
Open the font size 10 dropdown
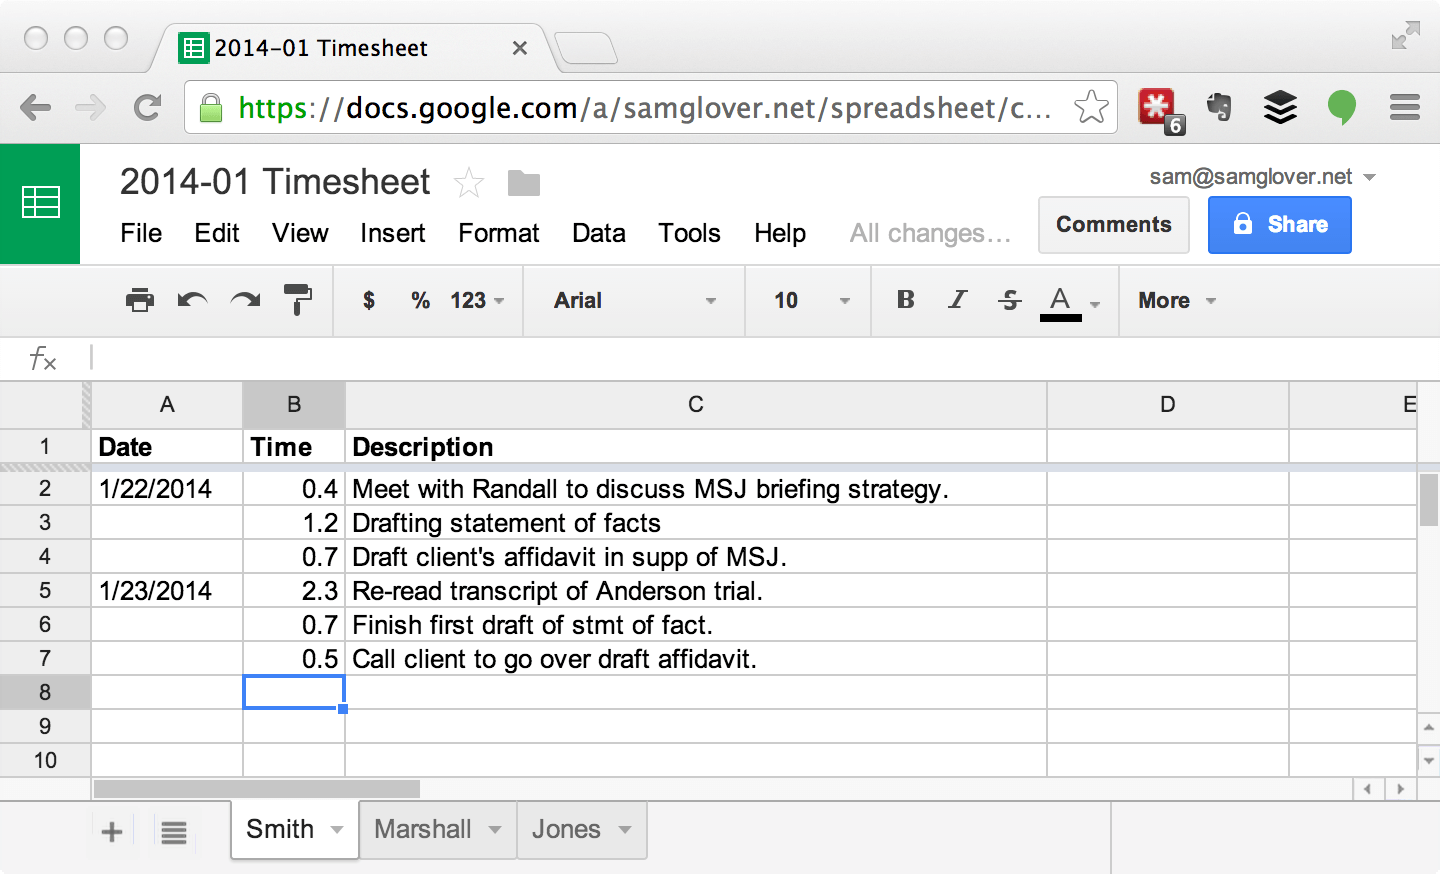(811, 300)
